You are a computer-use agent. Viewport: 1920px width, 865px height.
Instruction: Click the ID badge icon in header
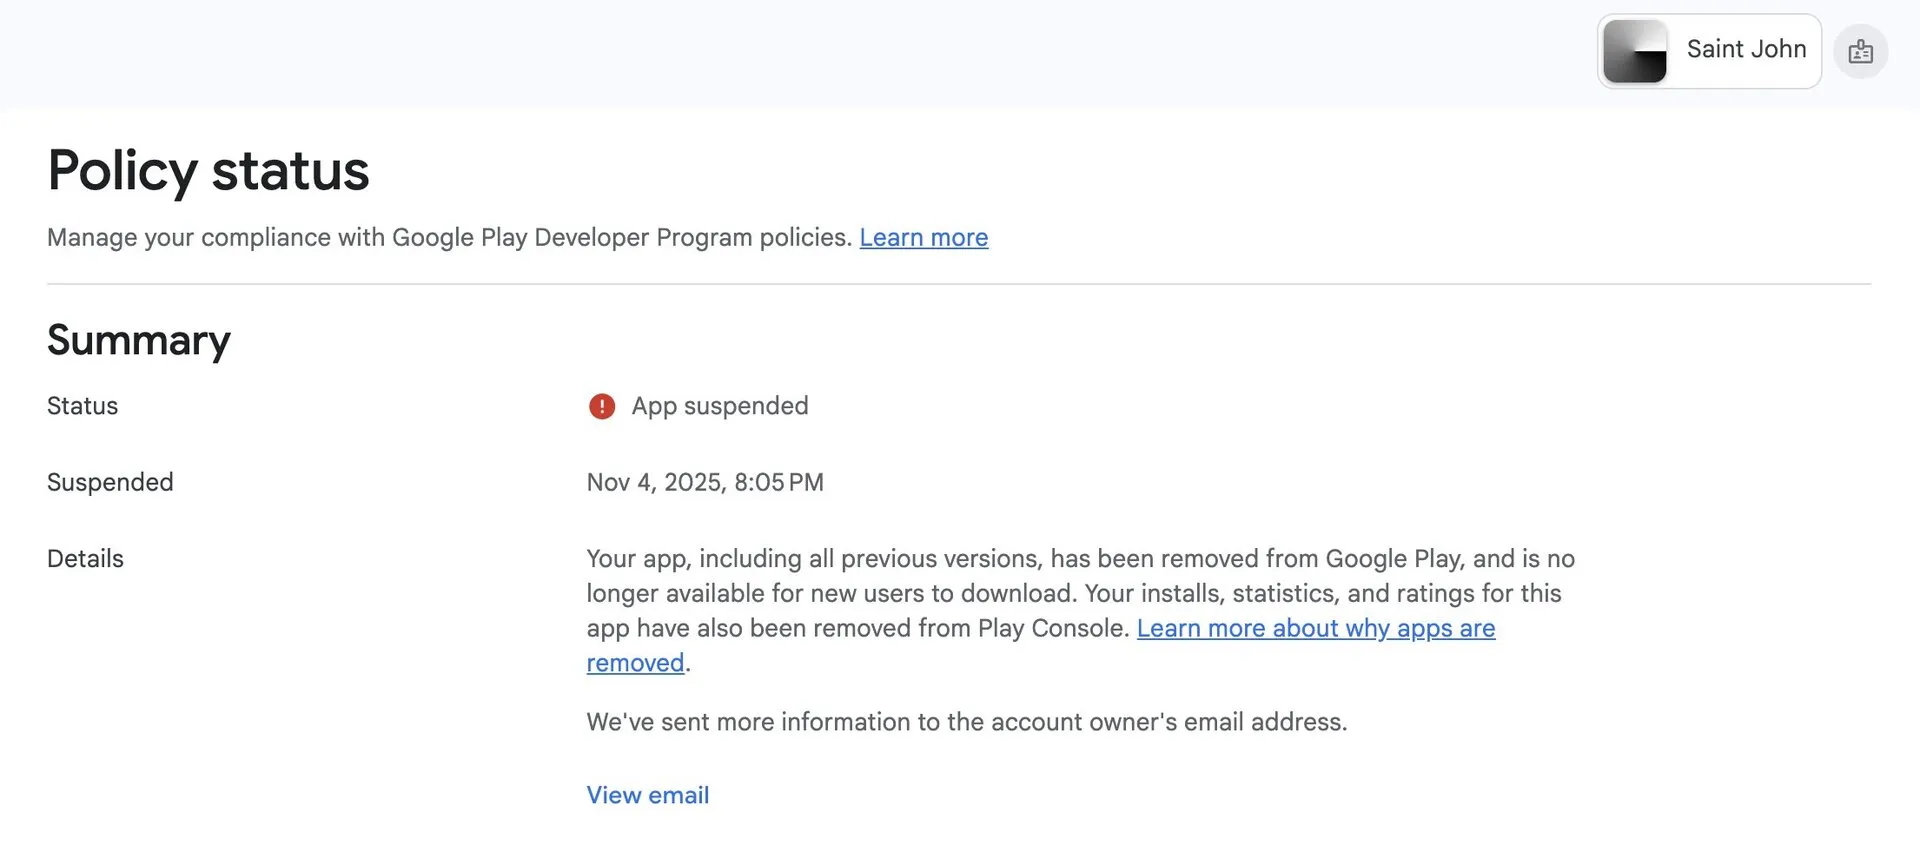(1860, 51)
